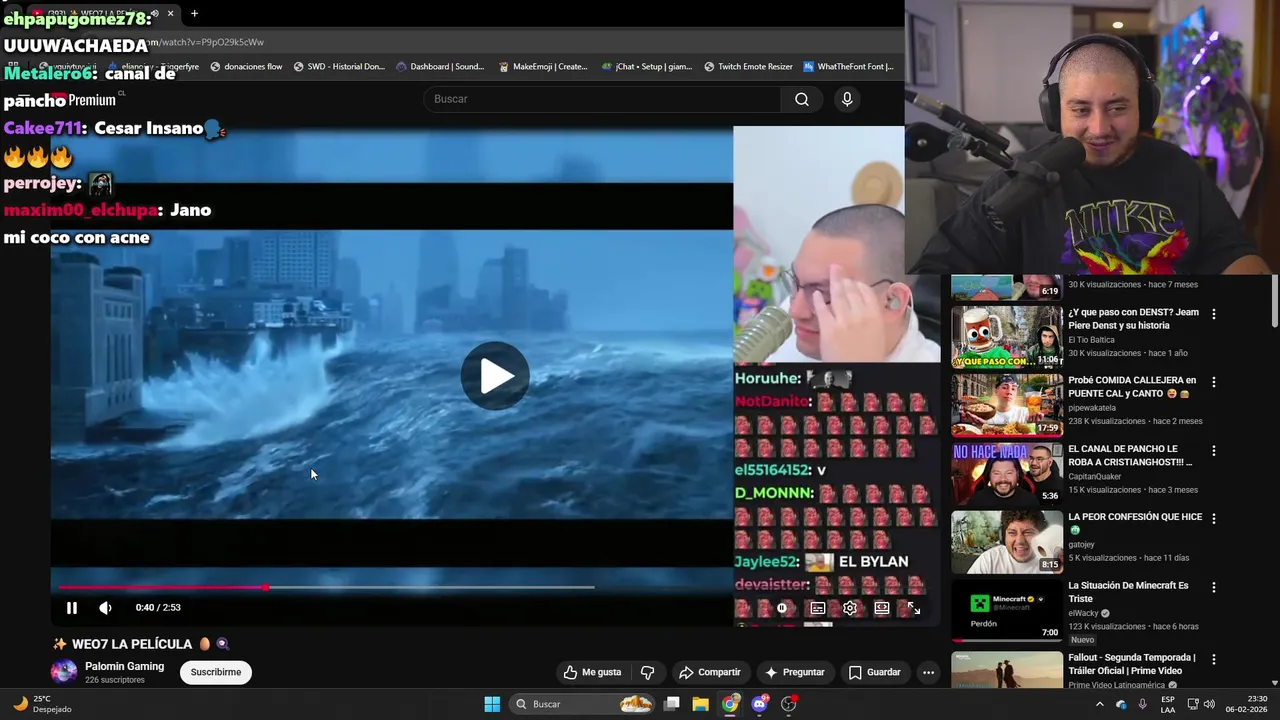Open the donaciones flow bookmark
1280x720 pixels.
pos(245,67)
